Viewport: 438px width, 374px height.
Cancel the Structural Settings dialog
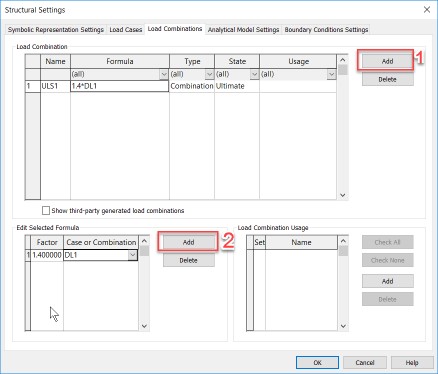coord(365,362)
